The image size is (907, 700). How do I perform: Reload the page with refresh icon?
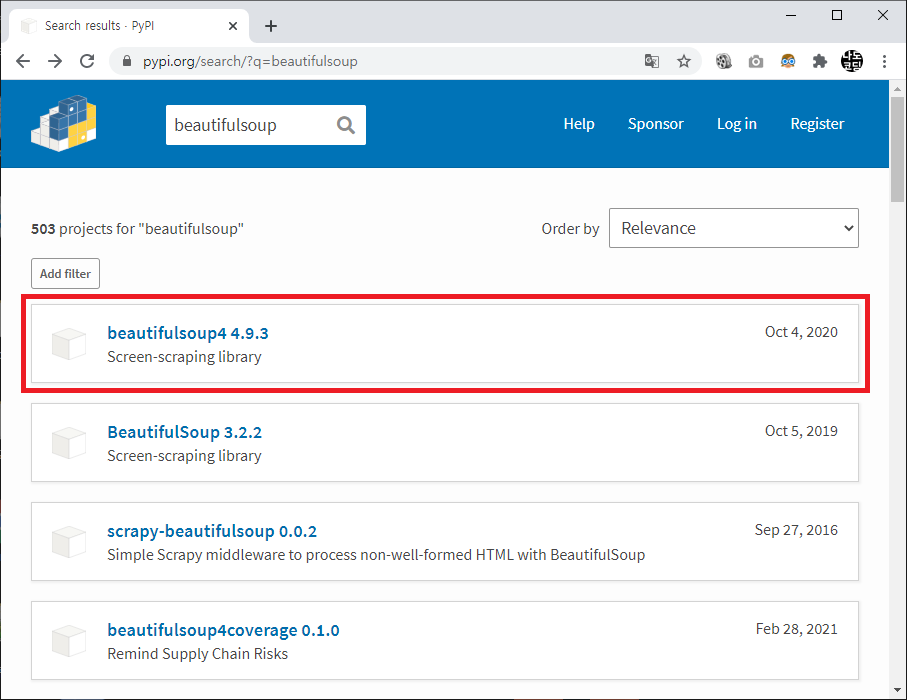[87, 61]
